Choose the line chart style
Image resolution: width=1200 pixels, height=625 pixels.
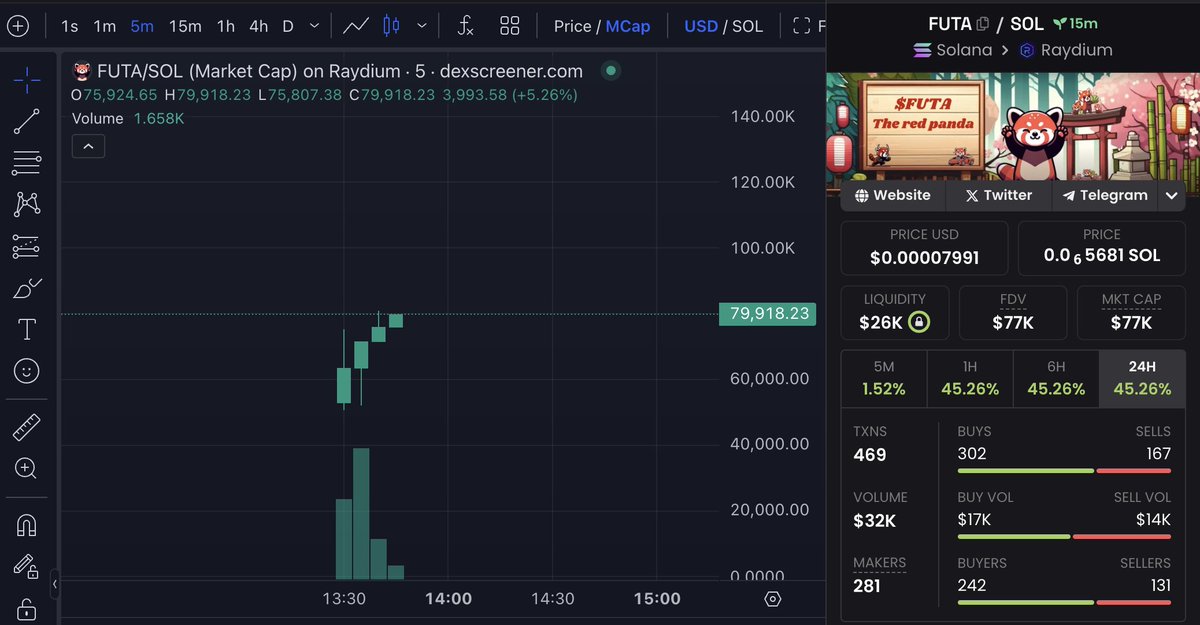pyautogui.click(x=356, y=26)
